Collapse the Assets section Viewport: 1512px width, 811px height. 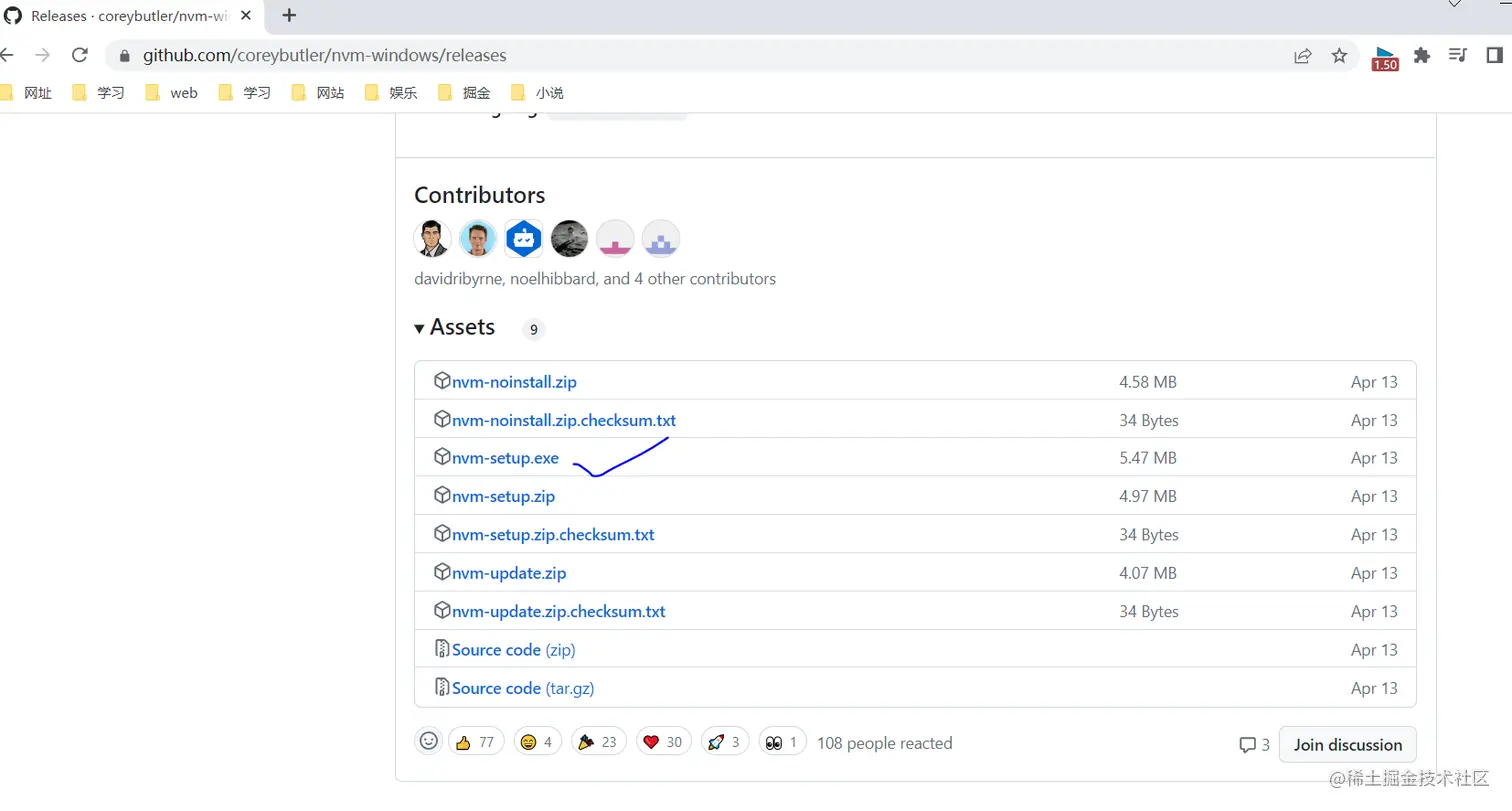pos(455,327)
